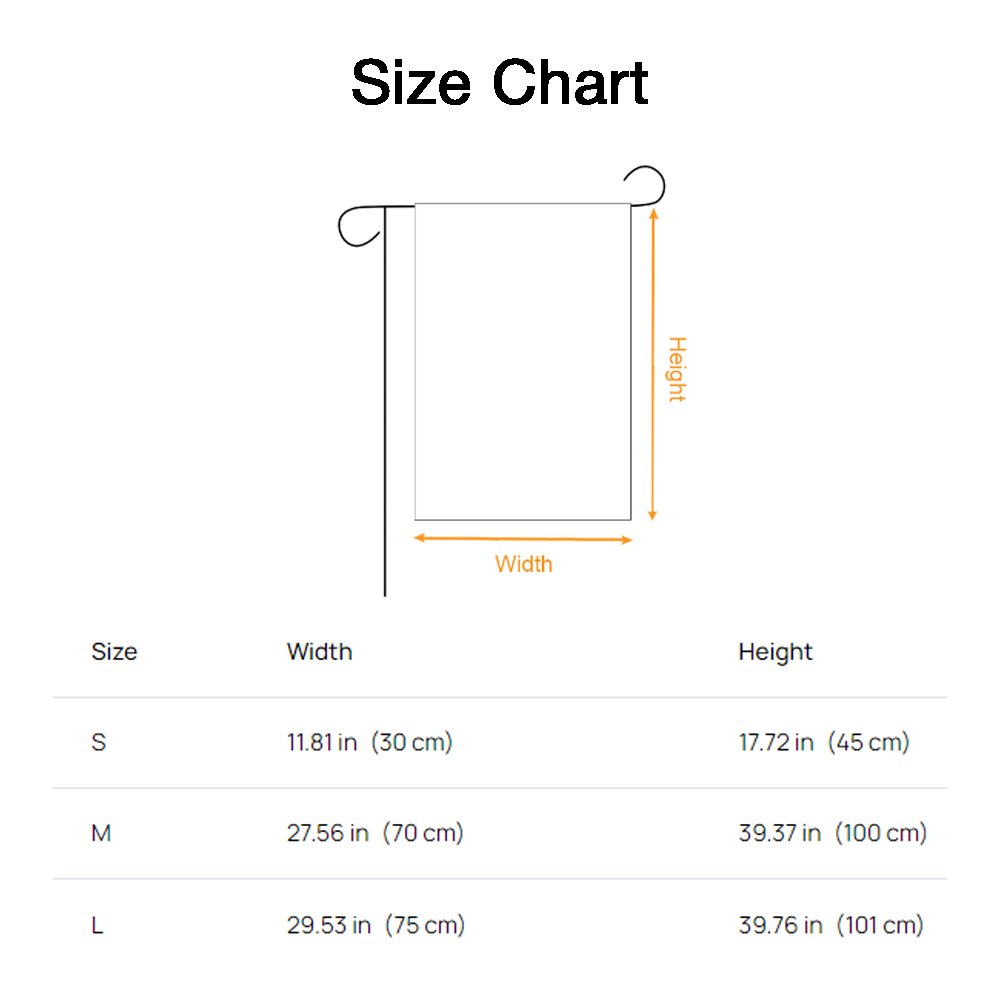Viewport: 1000px width, 1000px height.
Task: Click the 11.81 in (30 cm) width cell
Action: (x=369, y=743)
